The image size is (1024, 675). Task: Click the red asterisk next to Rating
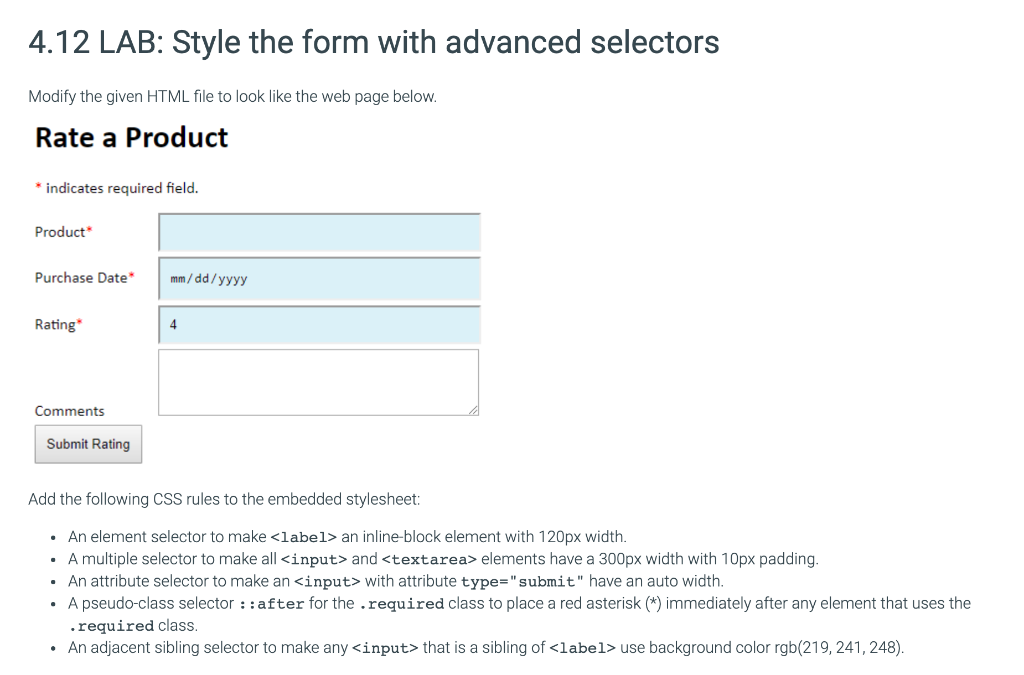point(79,323)
